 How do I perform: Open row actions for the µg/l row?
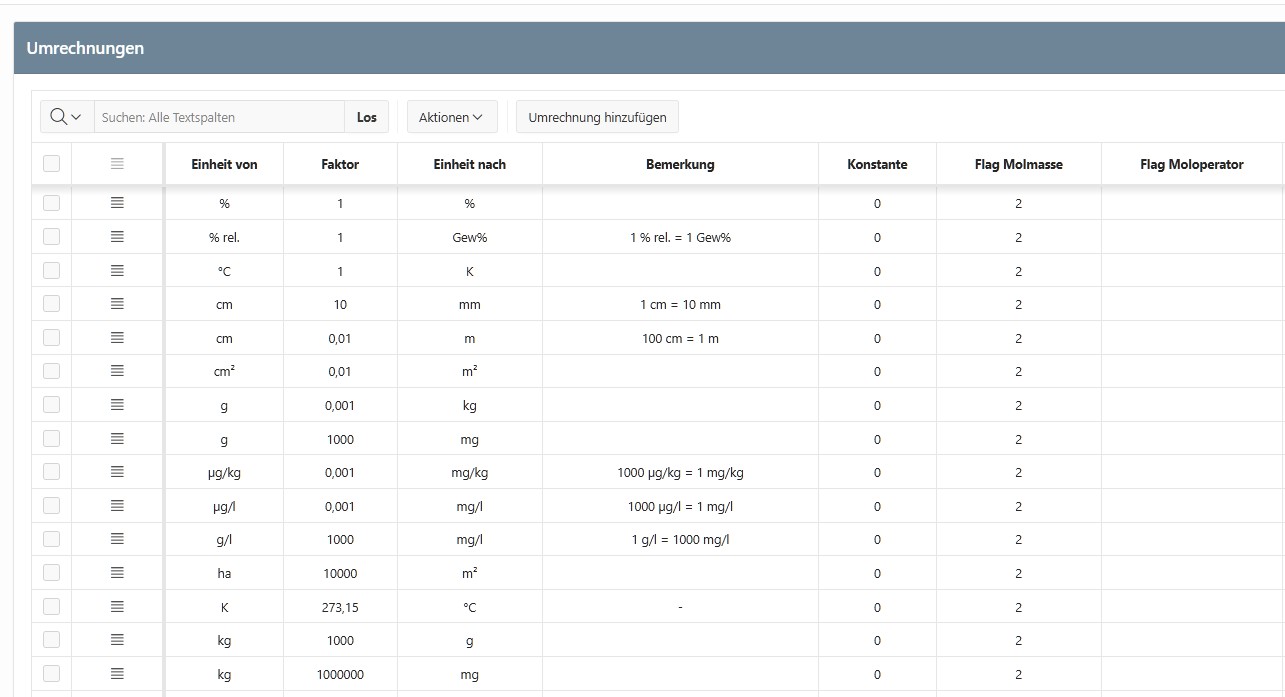[117, 506]
